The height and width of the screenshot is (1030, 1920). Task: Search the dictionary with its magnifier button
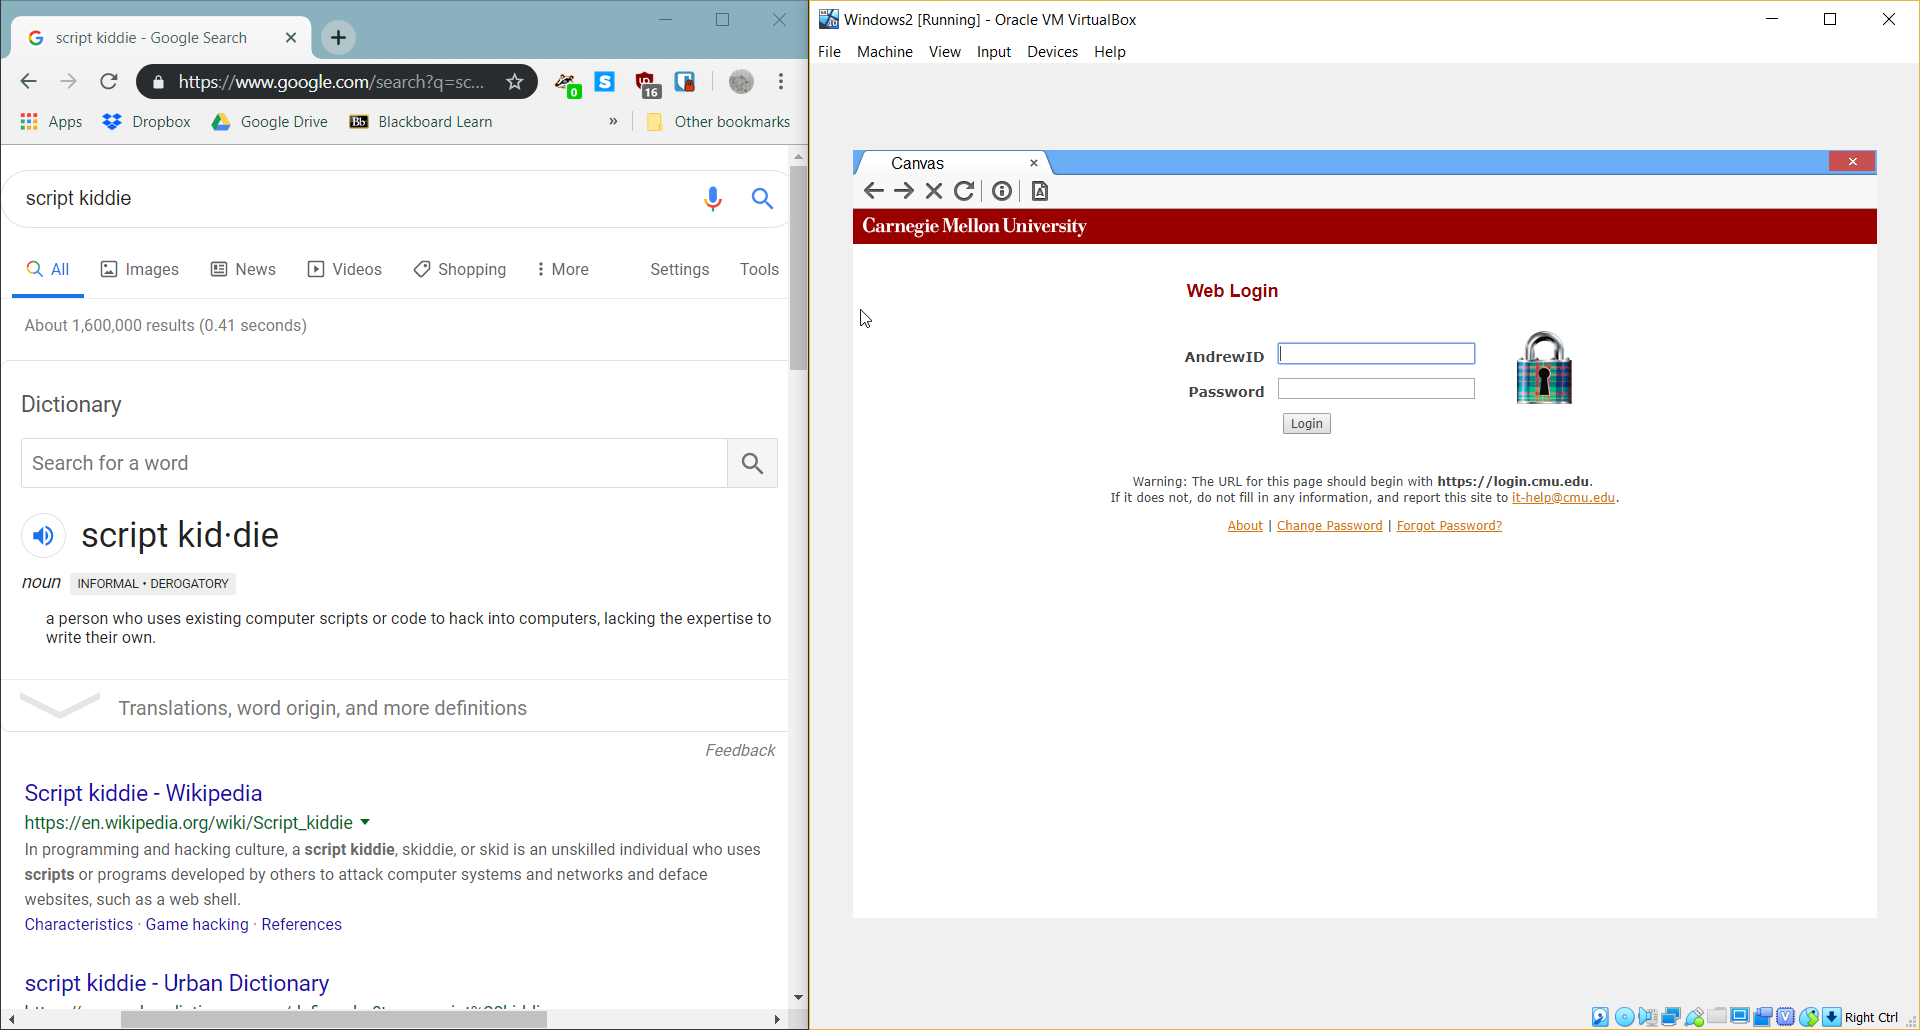(x=752, y=463)
